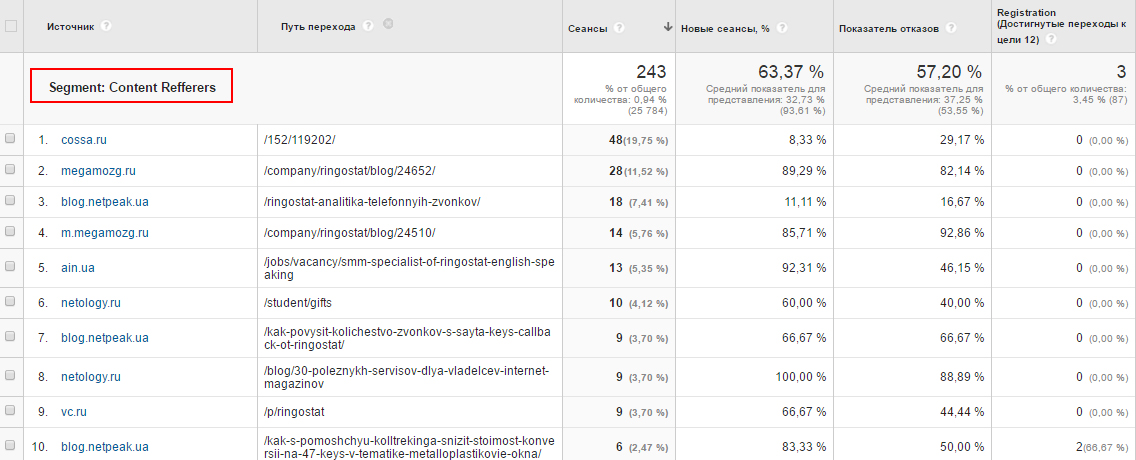Select the 30-poleznykh-servisov path cell
Screen dimensions: 1136x460
[x=410, y=377]
